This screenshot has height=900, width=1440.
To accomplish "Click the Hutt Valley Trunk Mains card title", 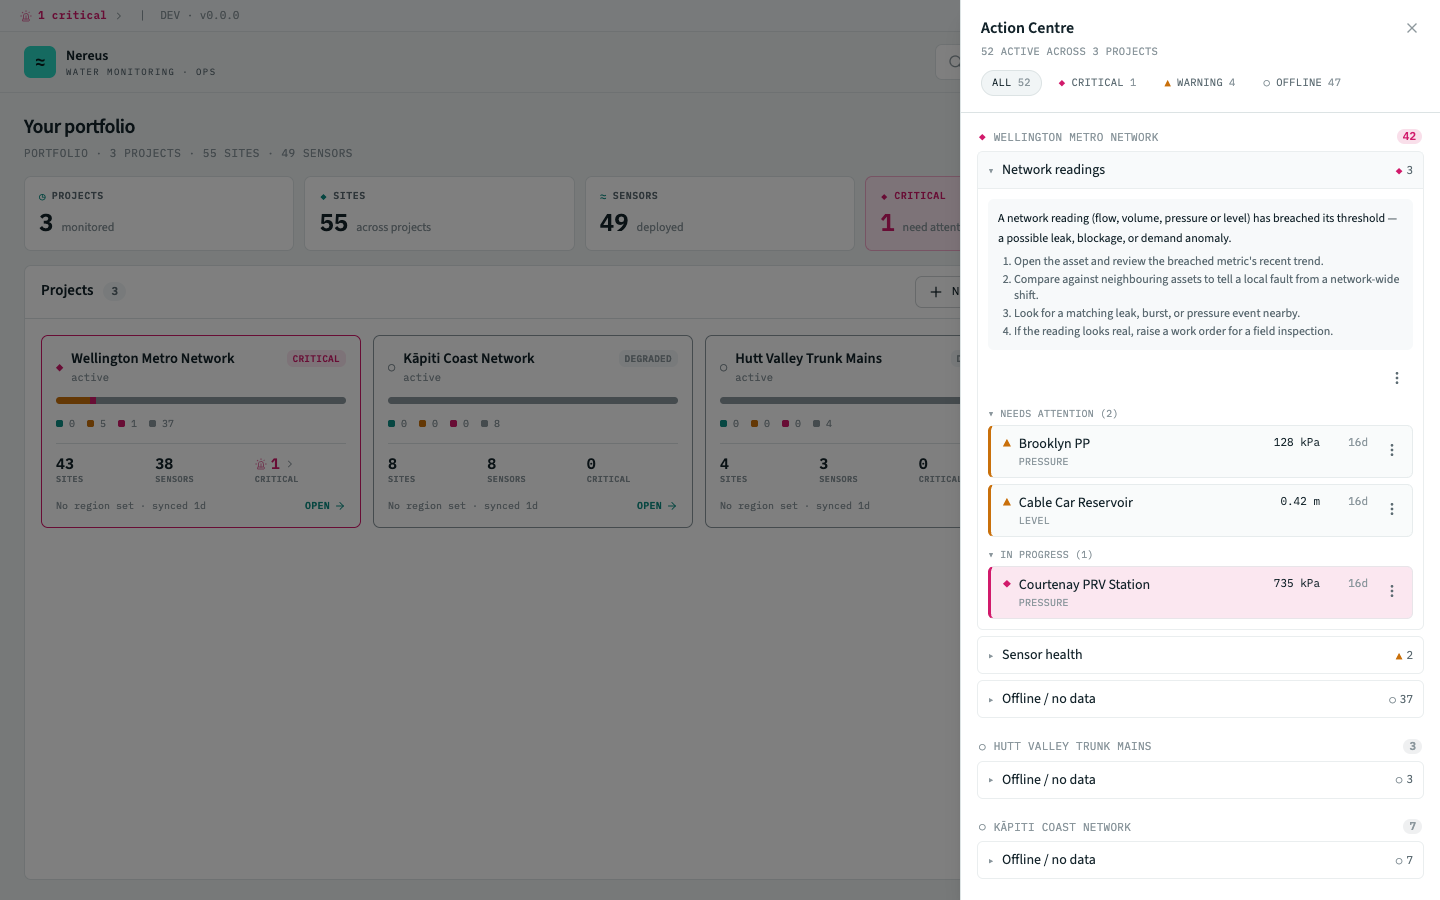I will pyautogui.click(x=808, y=358).
